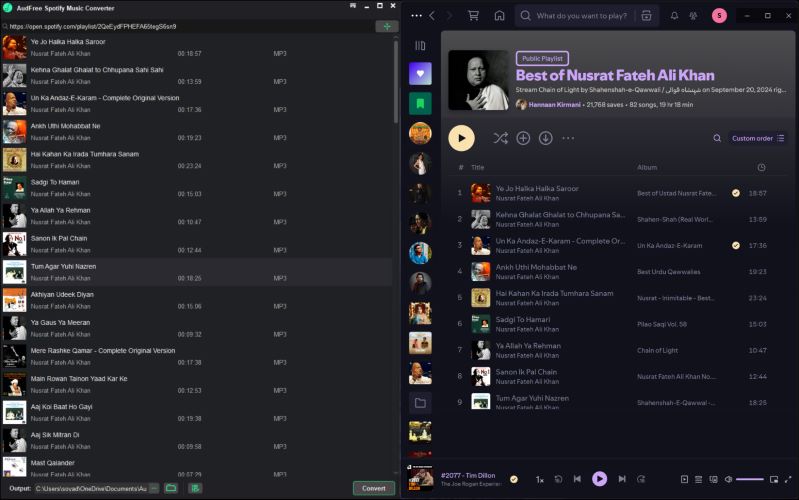This screenshot has height=500, width=799.
Task: Open the Spotify three-dots menu
Action: pos(416,16)
